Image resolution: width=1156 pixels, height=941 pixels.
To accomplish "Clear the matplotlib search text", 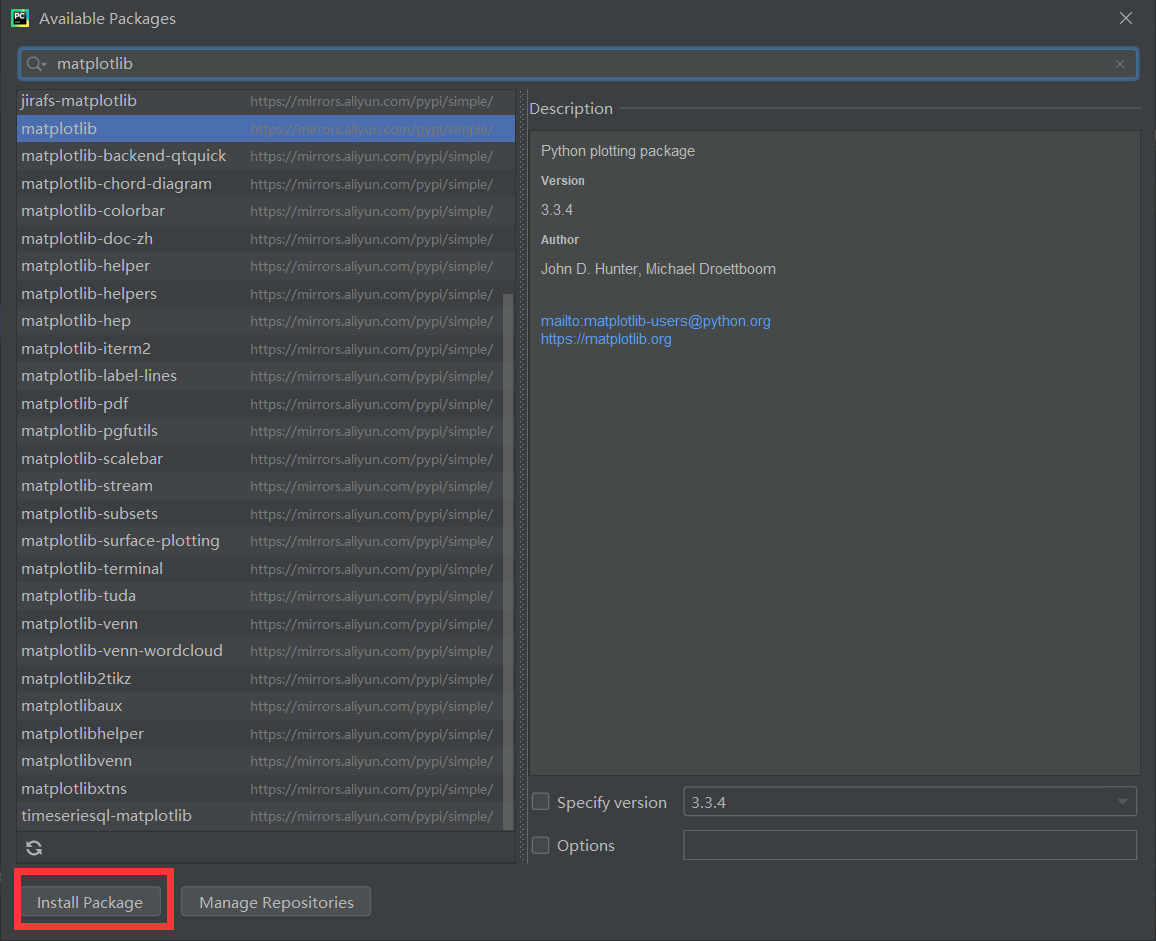I will 1119,64.
